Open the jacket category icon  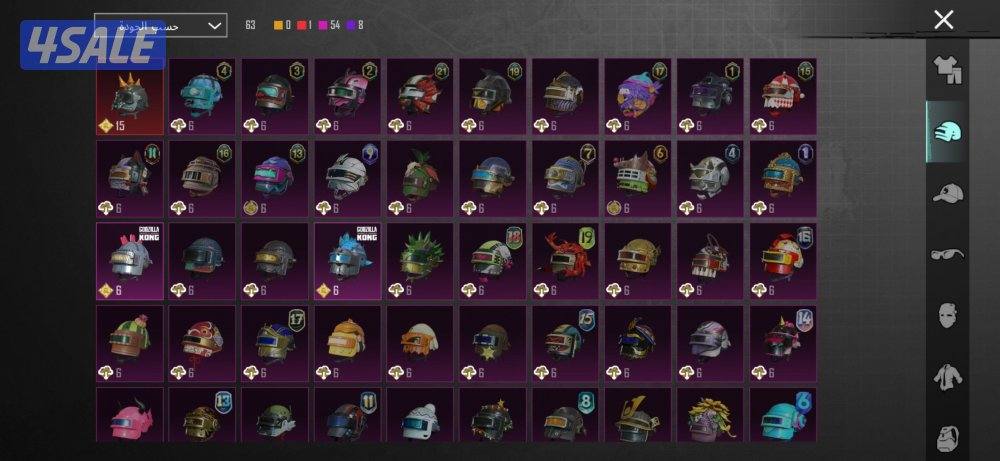[x=947, y=377]
